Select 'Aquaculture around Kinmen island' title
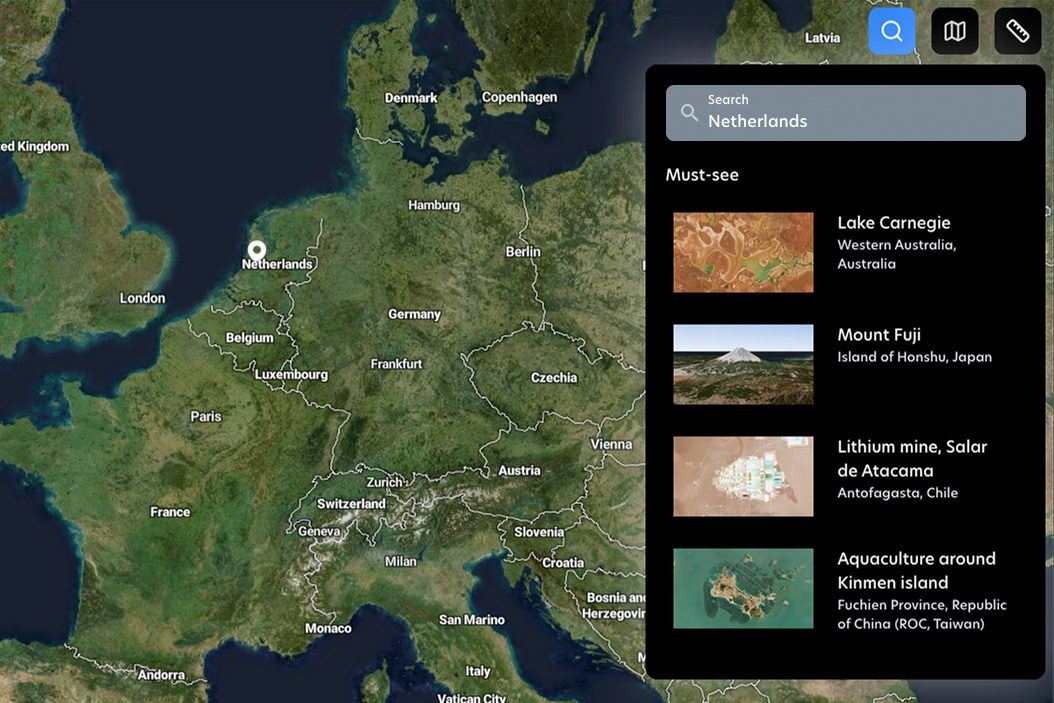The image size is (1054, 703). [916, 571]
